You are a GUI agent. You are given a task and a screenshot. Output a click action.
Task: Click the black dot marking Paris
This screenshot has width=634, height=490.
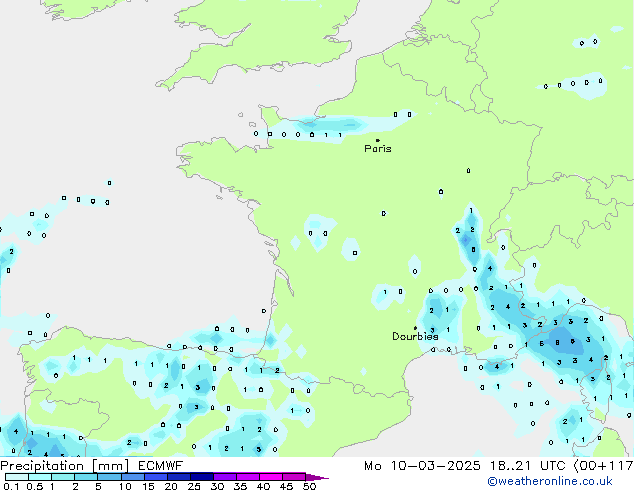(378, 140)
